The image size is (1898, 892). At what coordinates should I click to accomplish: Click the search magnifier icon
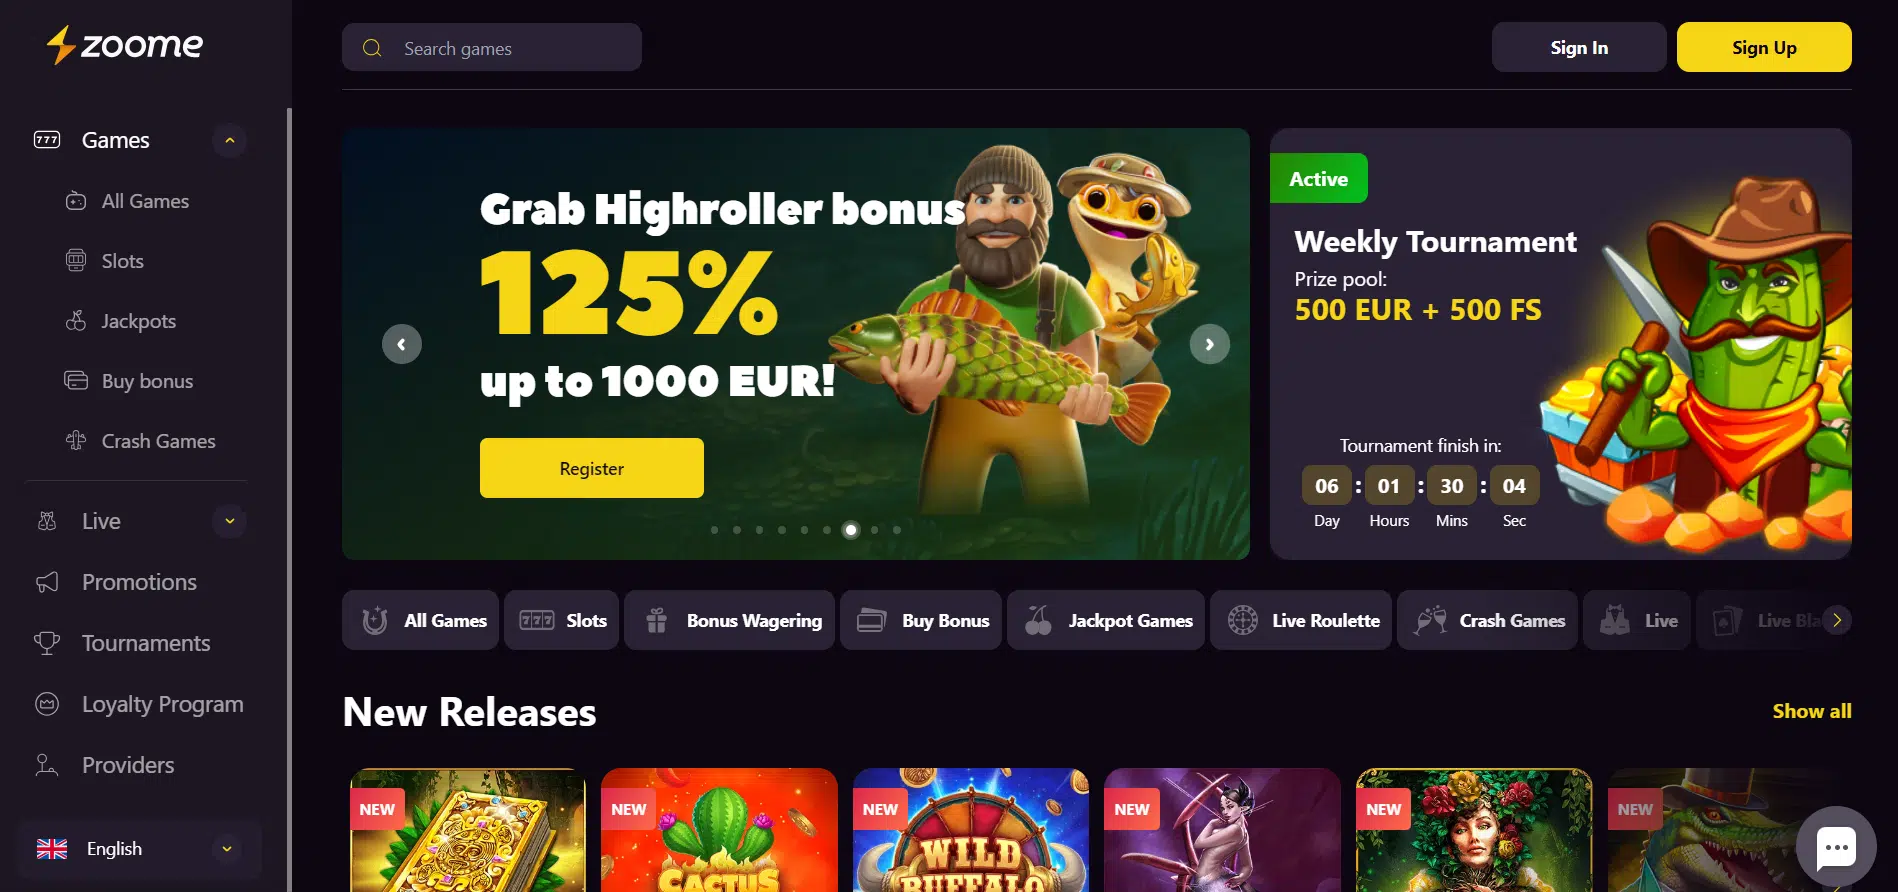372,48
